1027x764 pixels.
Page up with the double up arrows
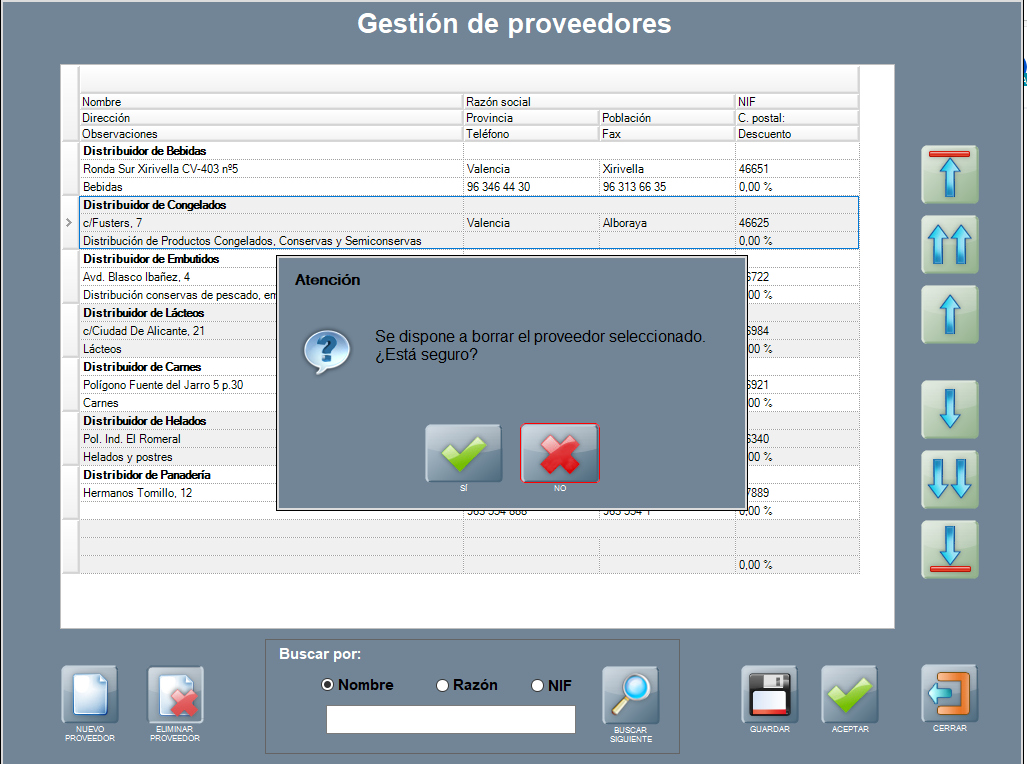coord(949,245)
